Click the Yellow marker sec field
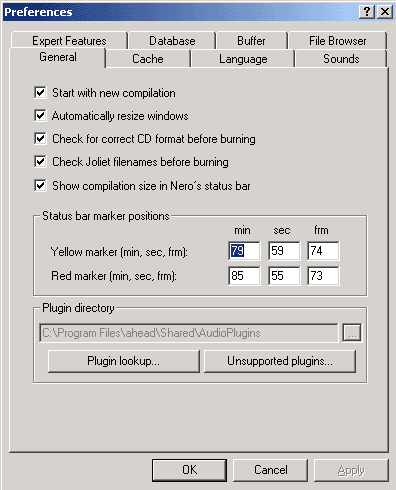396x490 pixels. [x=284, y=251]
